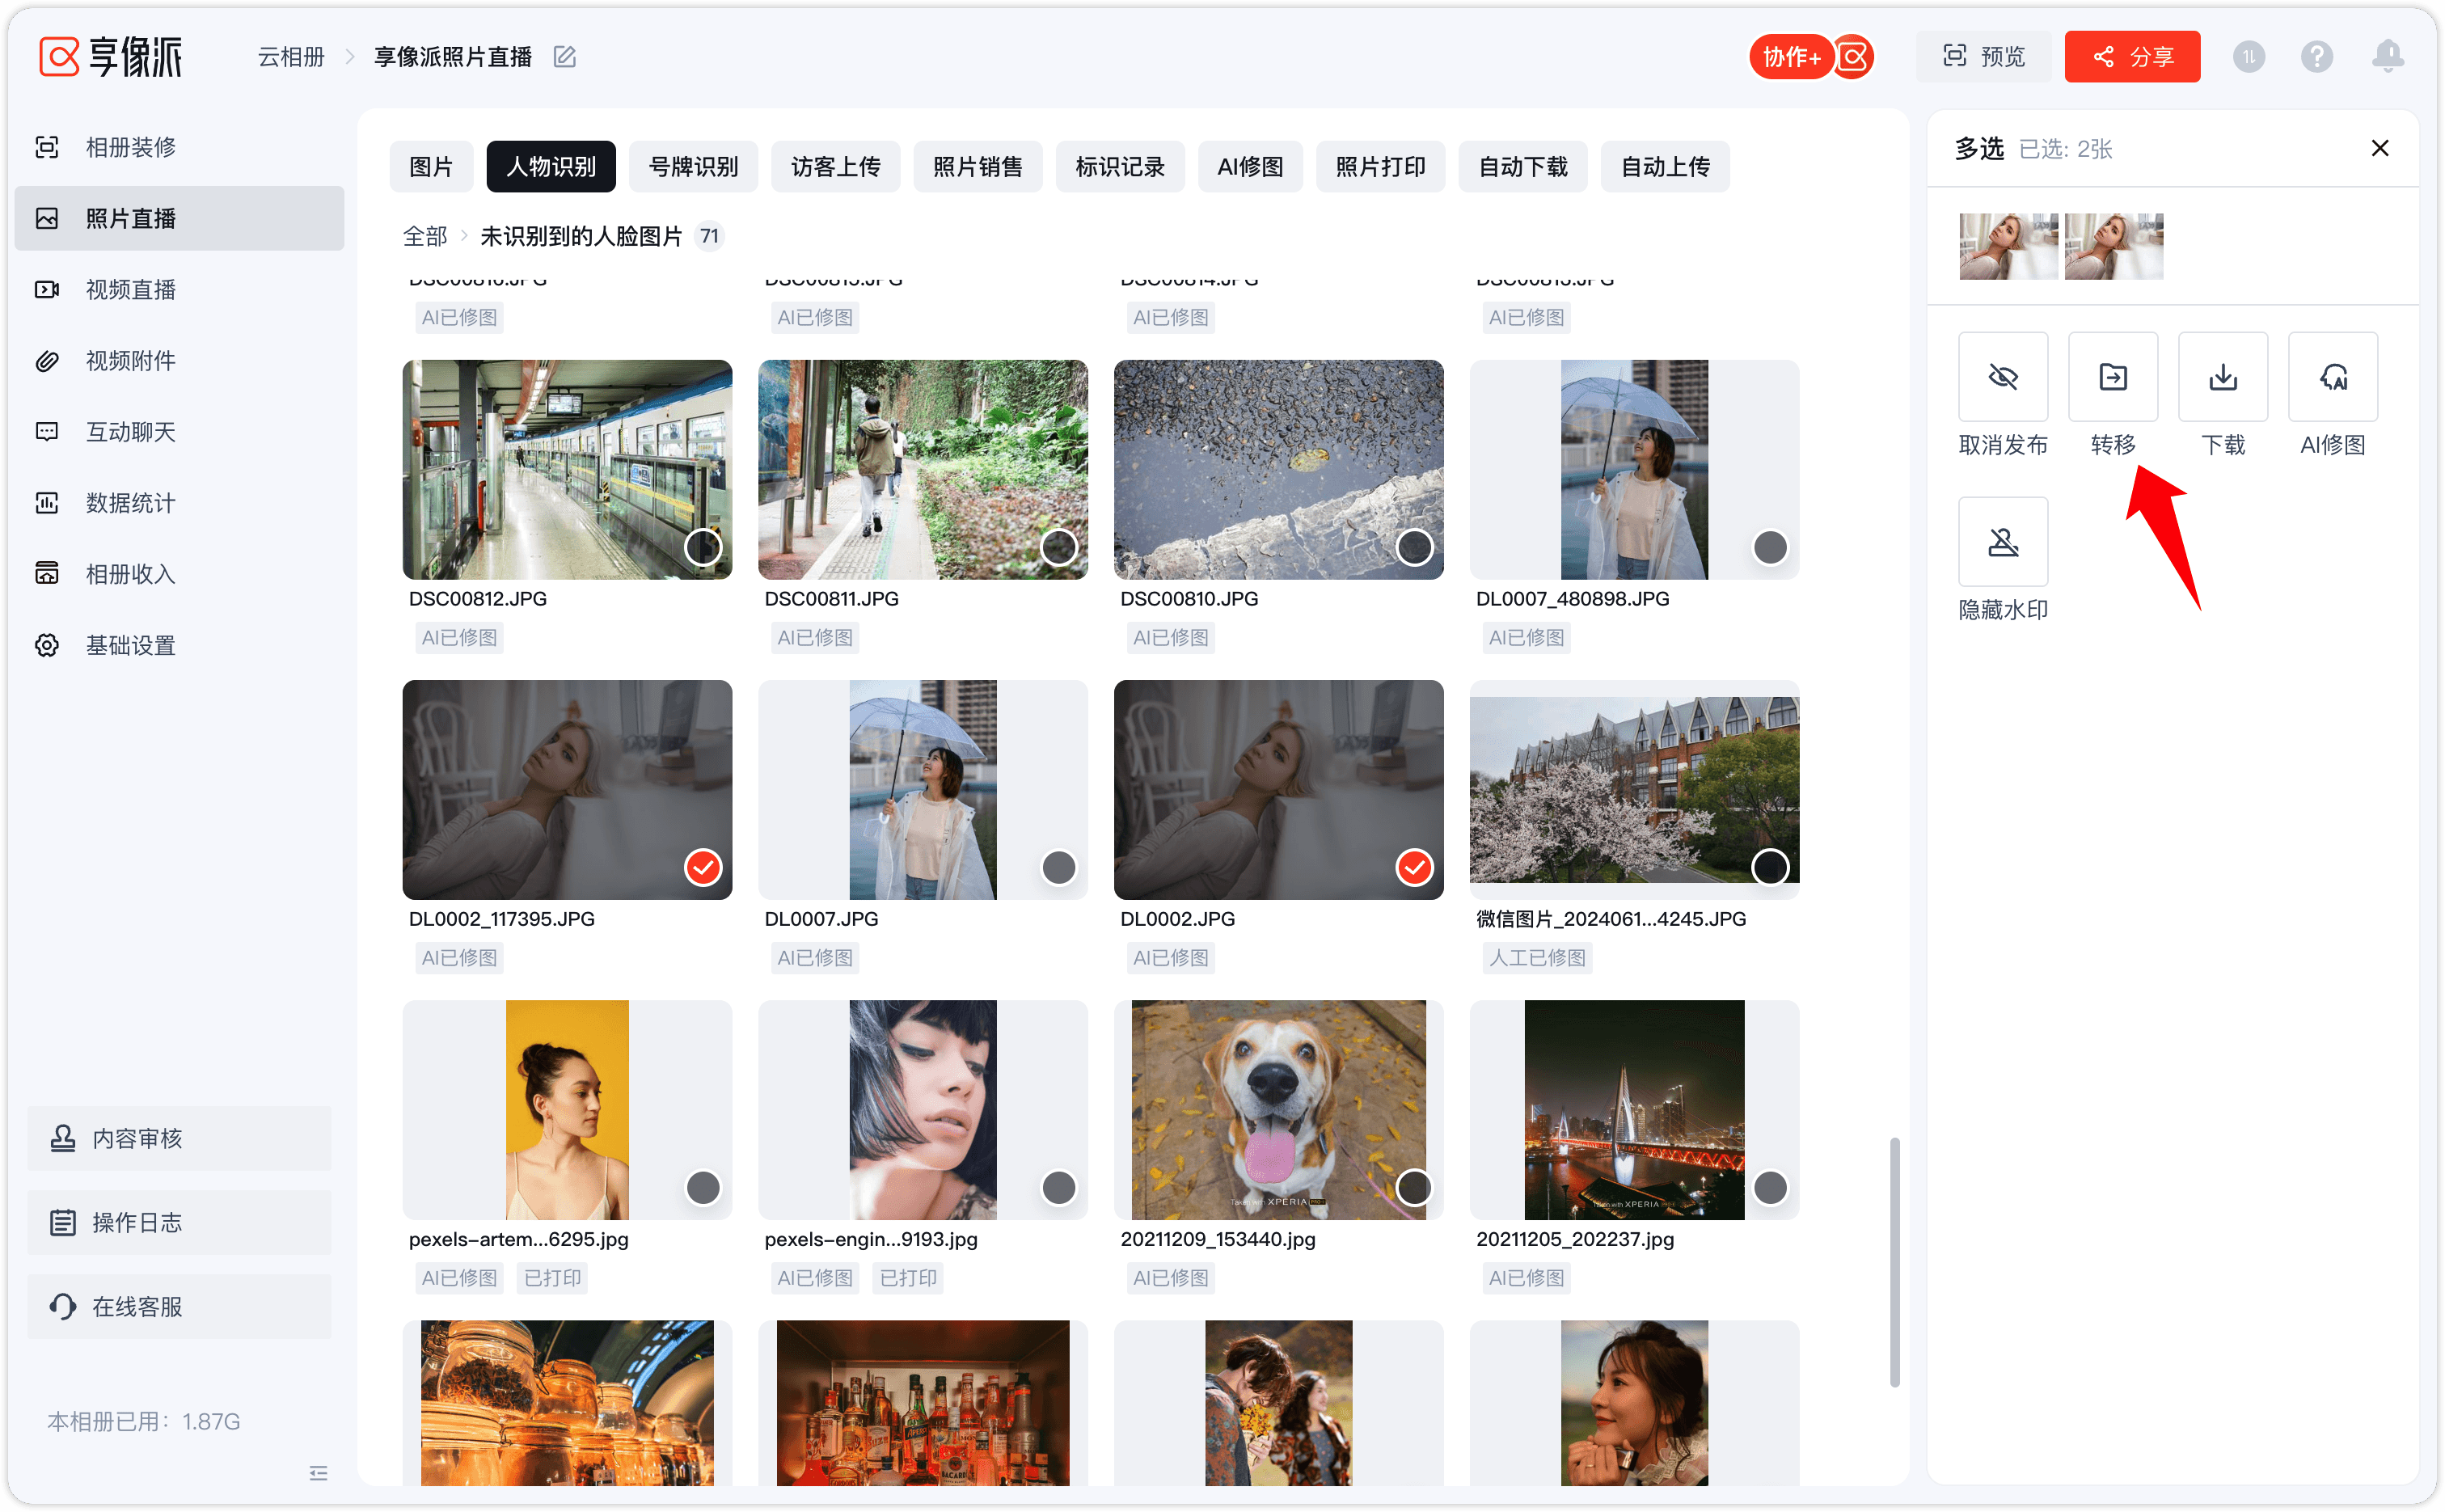Viewport: 2445px width, 1512px height.
Task: Uncheck the selected DL0002.JPG photo
Action: pos(1414,867)
